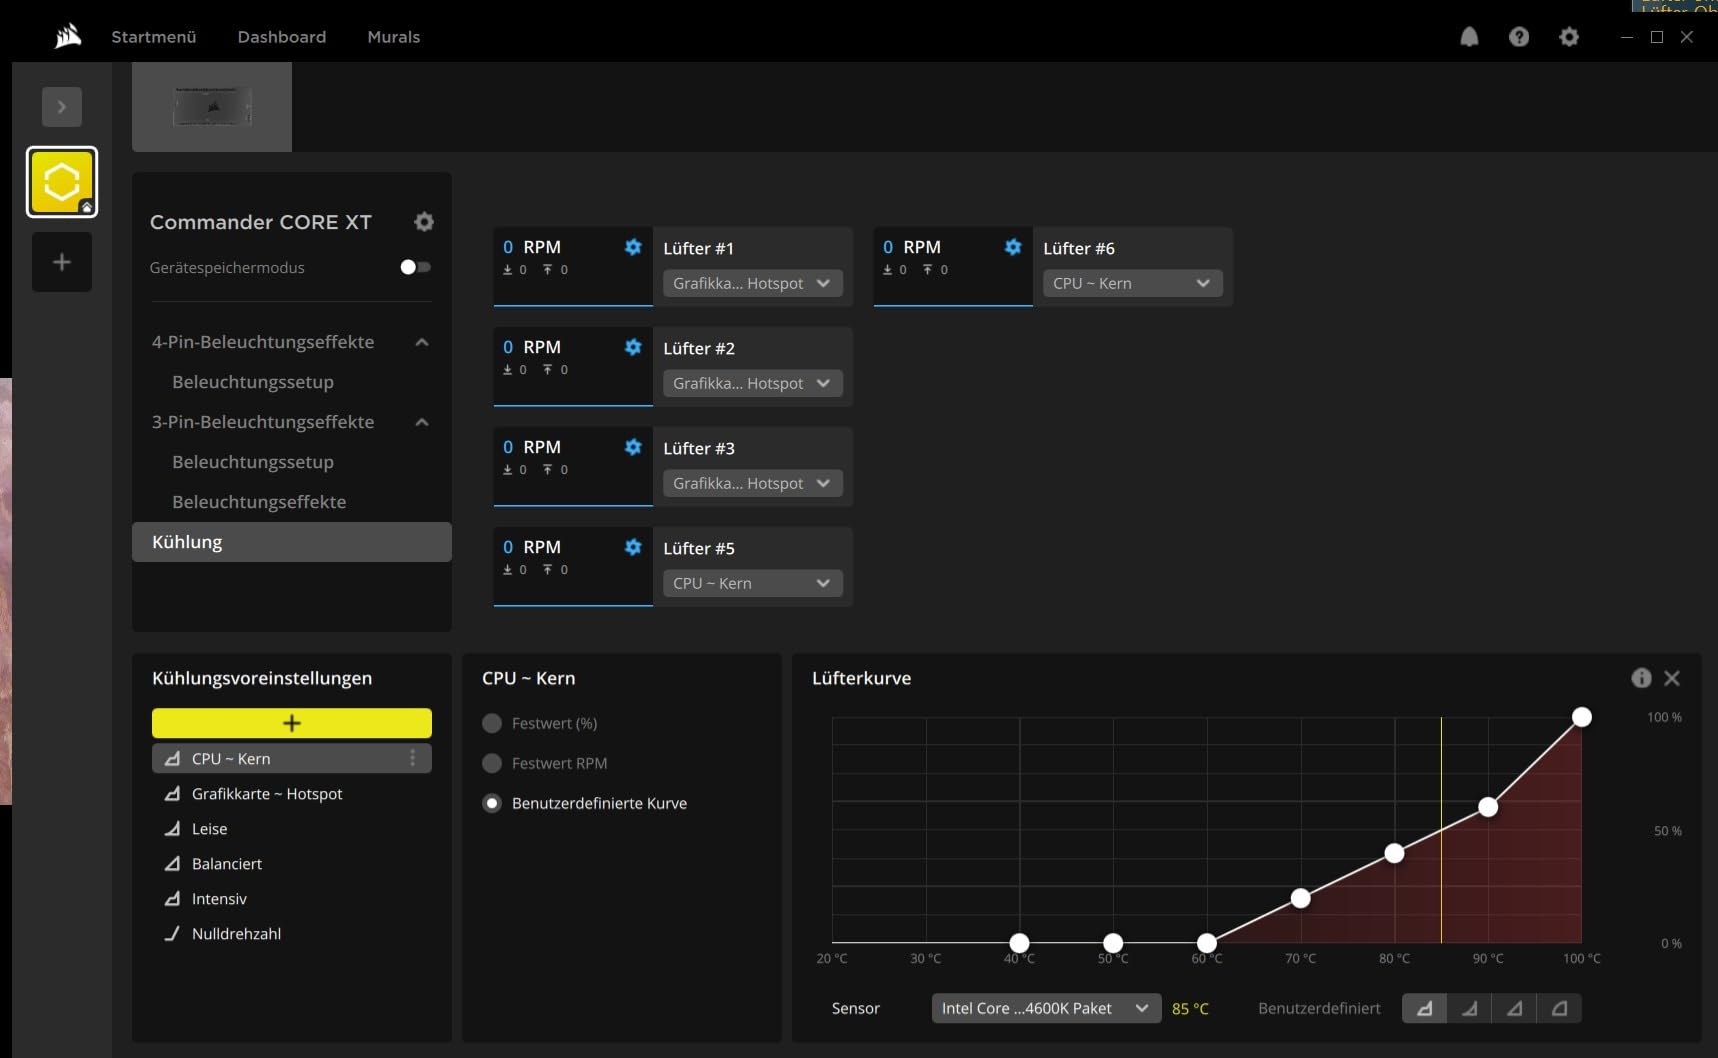Open the Sensor dropdown Intel Core ...4600K Paket
The height and width of the screenshot is (1058, 1718).
point(1046,1008)
